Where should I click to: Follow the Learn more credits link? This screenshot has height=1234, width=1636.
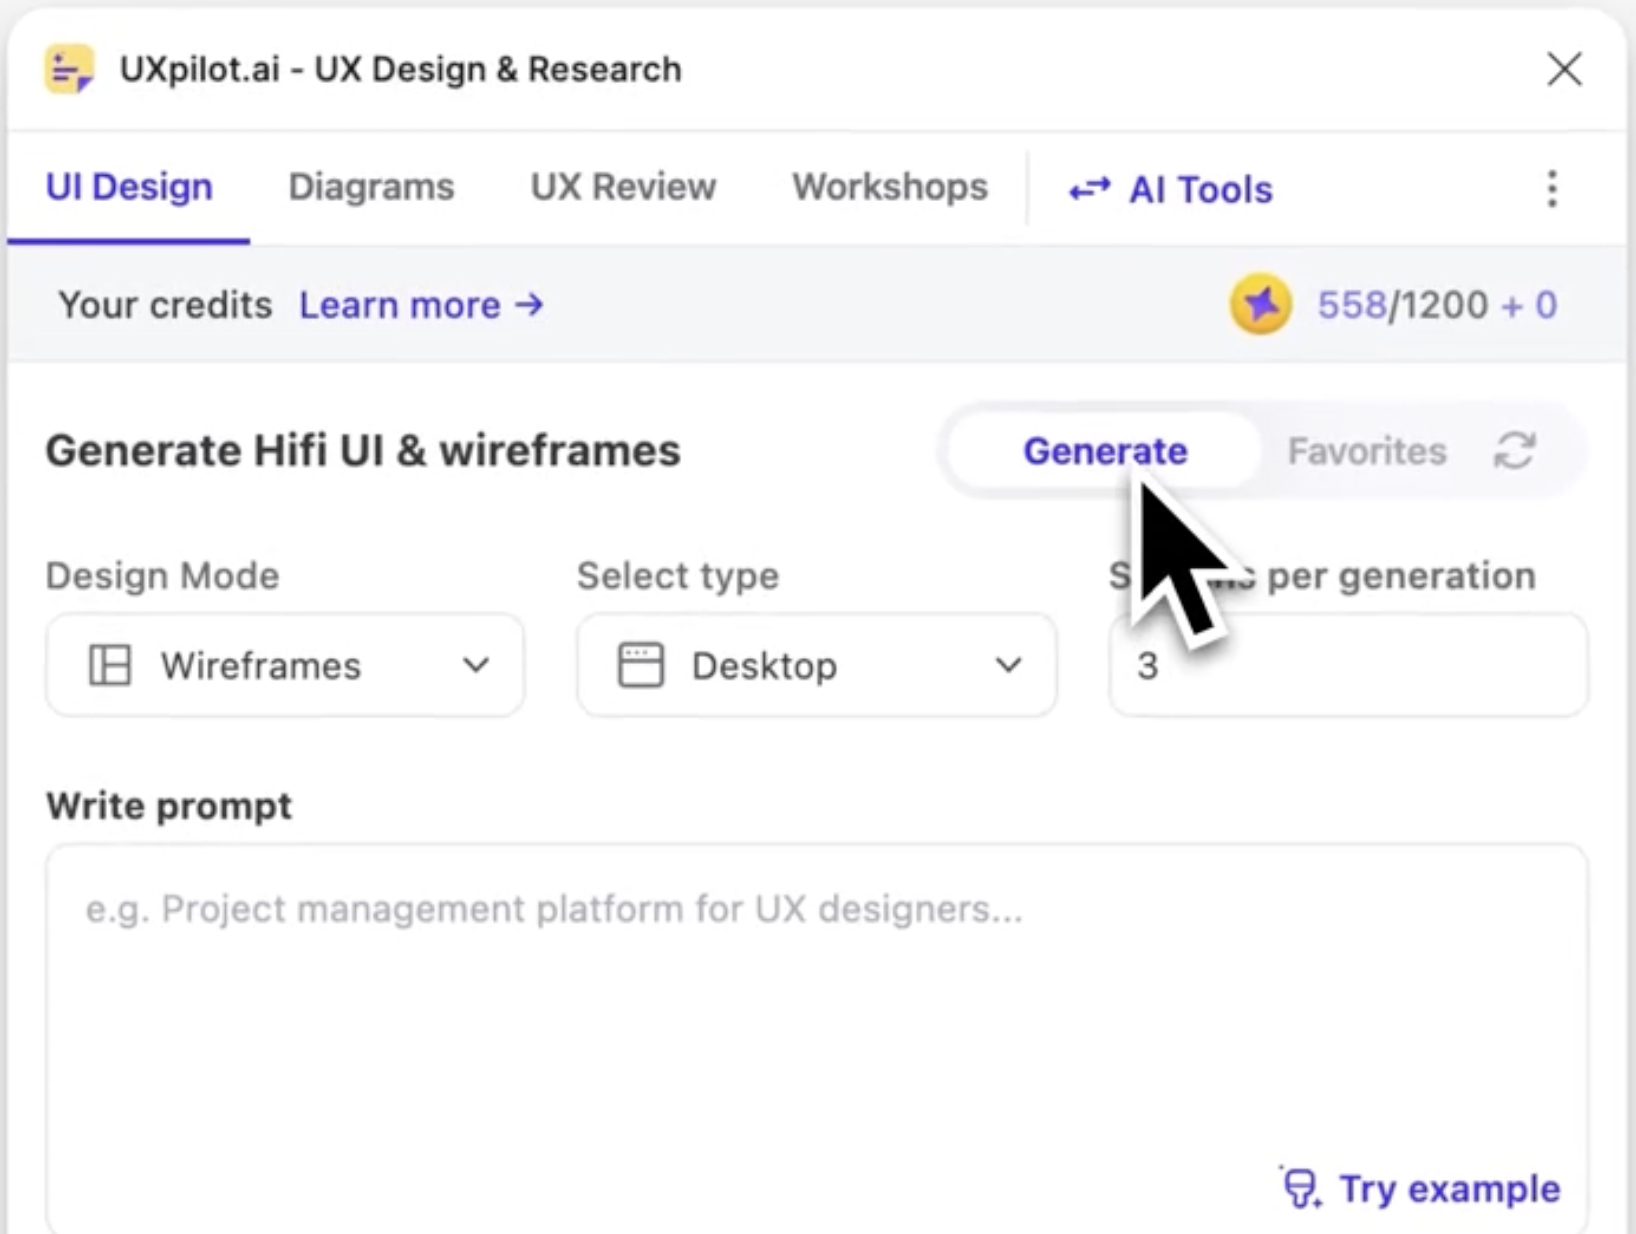(x=421, y=305)
